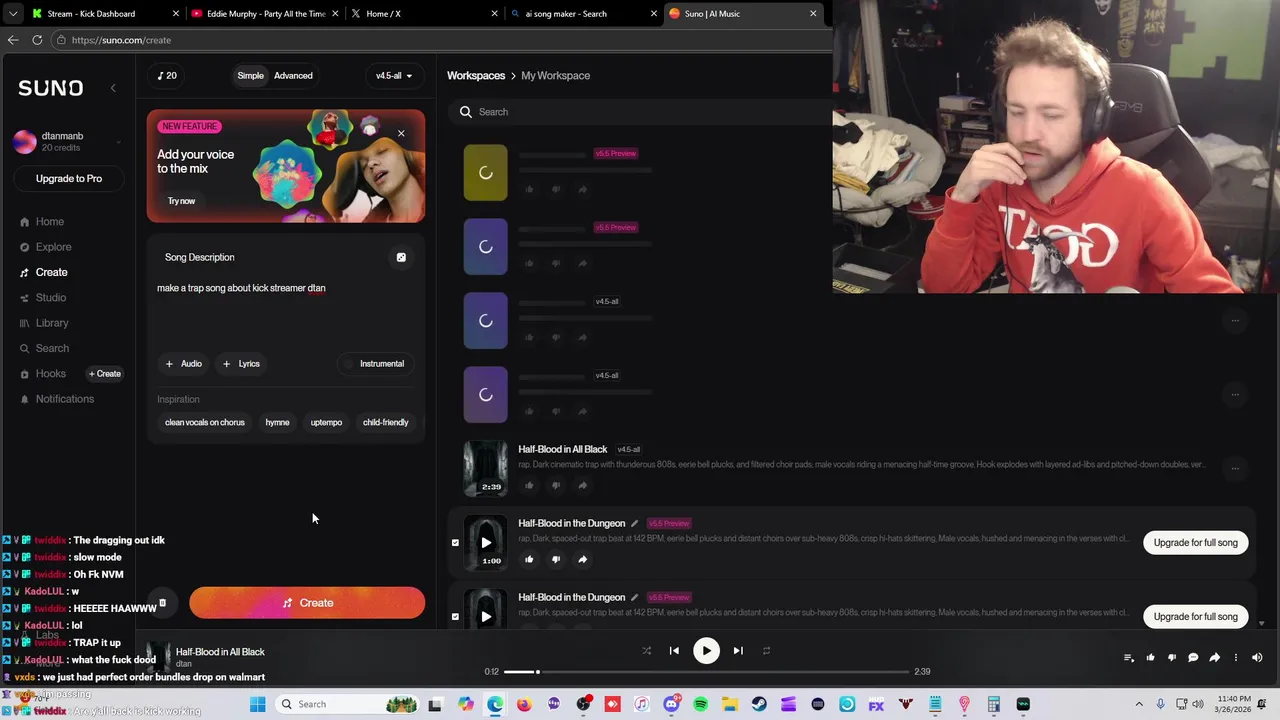Click the Song Description randomize icon

(x=401, y=257)
